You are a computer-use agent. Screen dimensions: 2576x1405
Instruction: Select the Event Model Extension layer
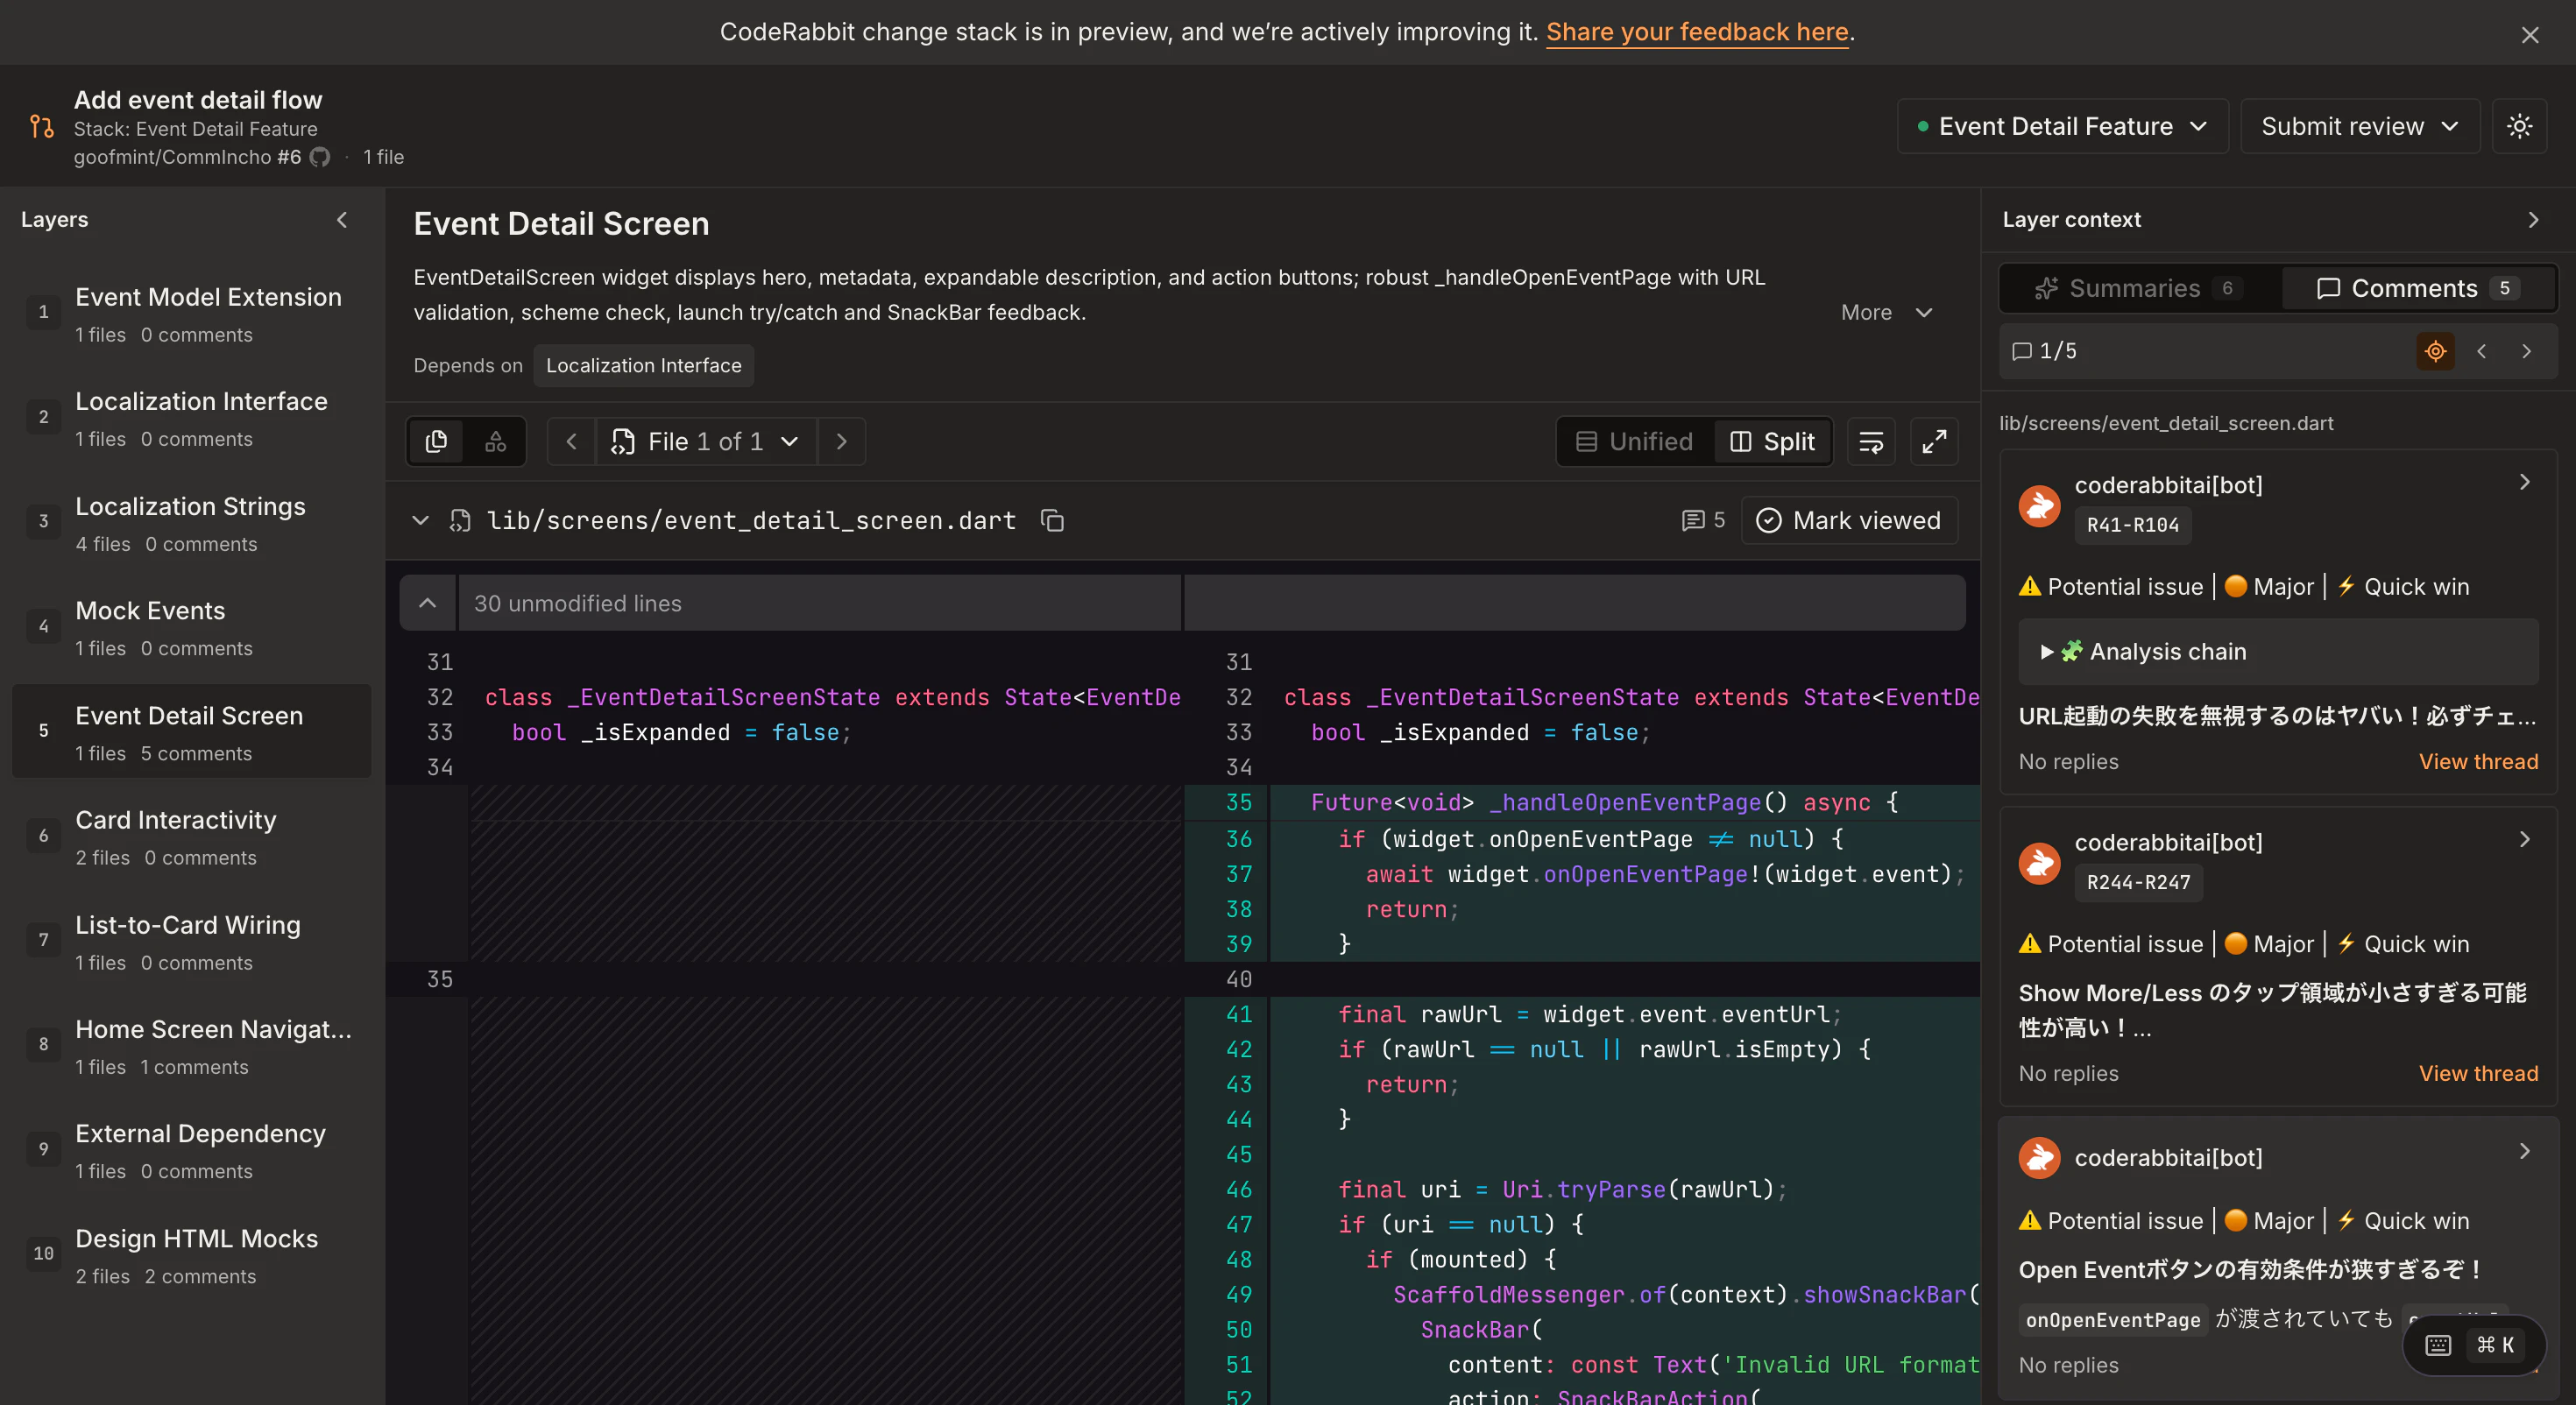(x=192, y=314)
